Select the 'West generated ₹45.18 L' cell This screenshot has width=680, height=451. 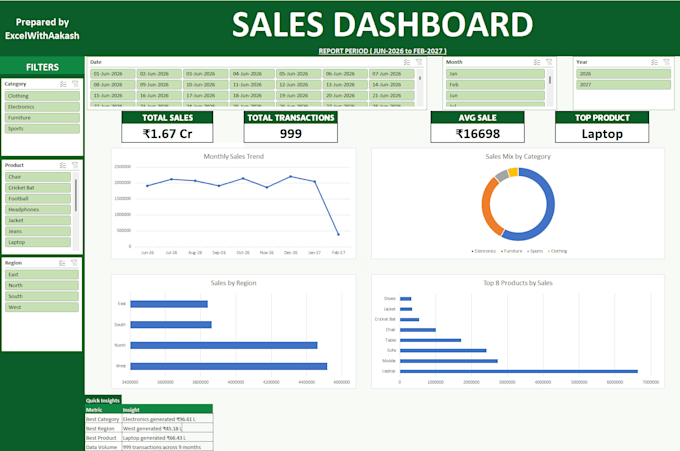click(x=167, y=428)
